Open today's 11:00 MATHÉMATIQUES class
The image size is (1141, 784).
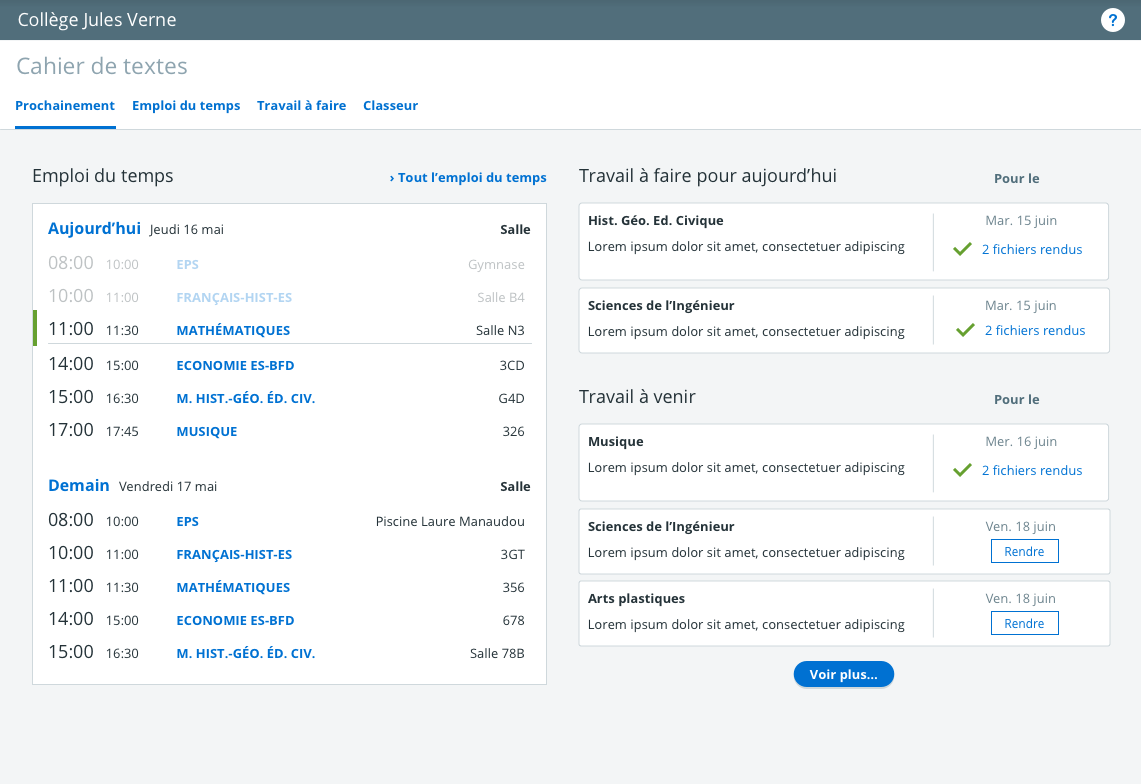click(x=233, y=330)
